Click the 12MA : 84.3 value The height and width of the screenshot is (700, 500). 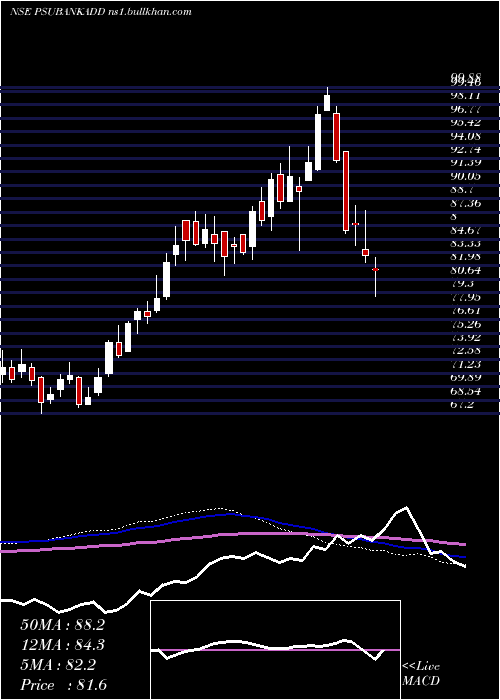(x=62, y=645)
